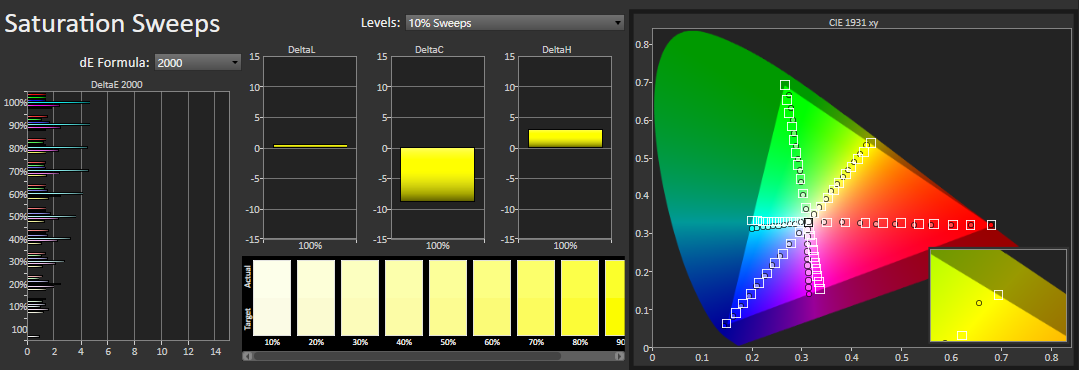Click the 100% blue target square on CIE chart
This screenshot has height=370, width=1079.
[x=727, y=323]
